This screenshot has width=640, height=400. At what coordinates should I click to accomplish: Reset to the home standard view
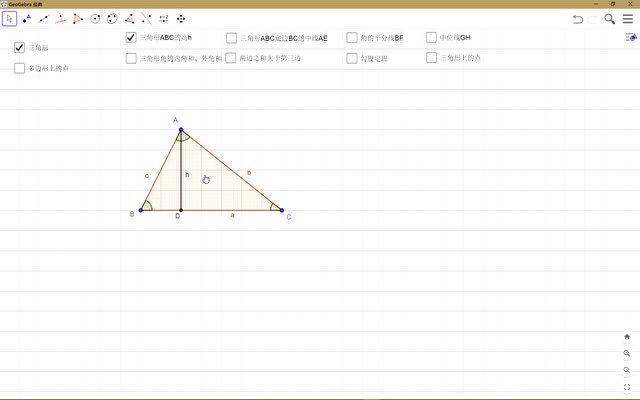[627, 337]
